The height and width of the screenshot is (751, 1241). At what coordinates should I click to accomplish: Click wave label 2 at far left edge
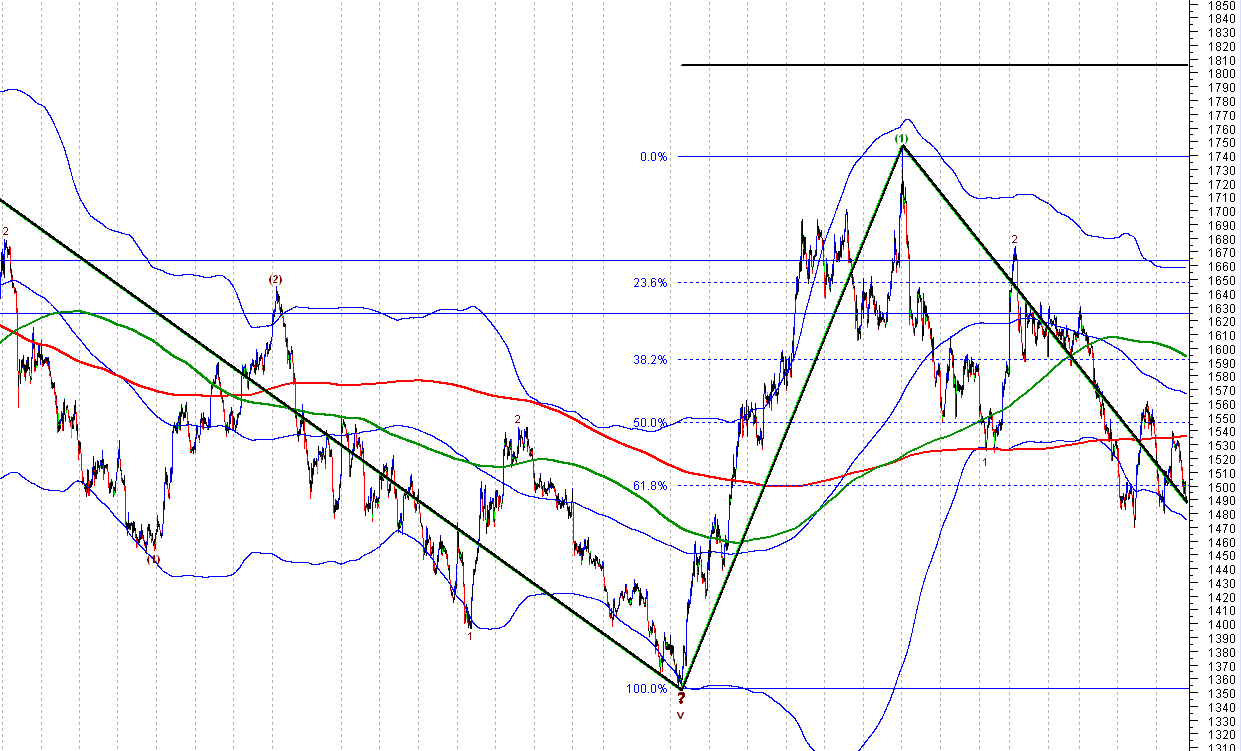5,231
